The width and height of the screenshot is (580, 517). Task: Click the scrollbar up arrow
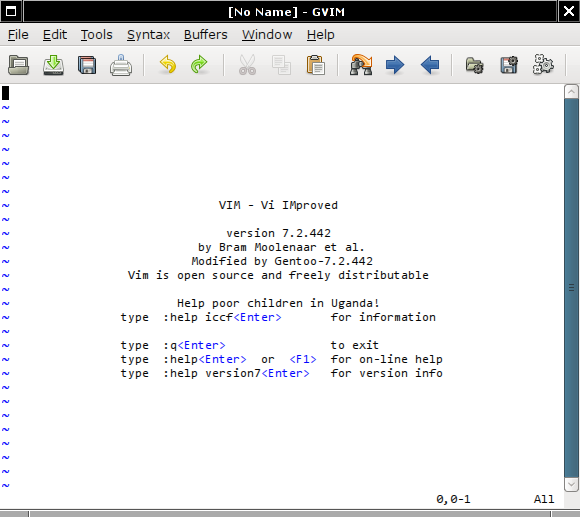coord(571,91)
